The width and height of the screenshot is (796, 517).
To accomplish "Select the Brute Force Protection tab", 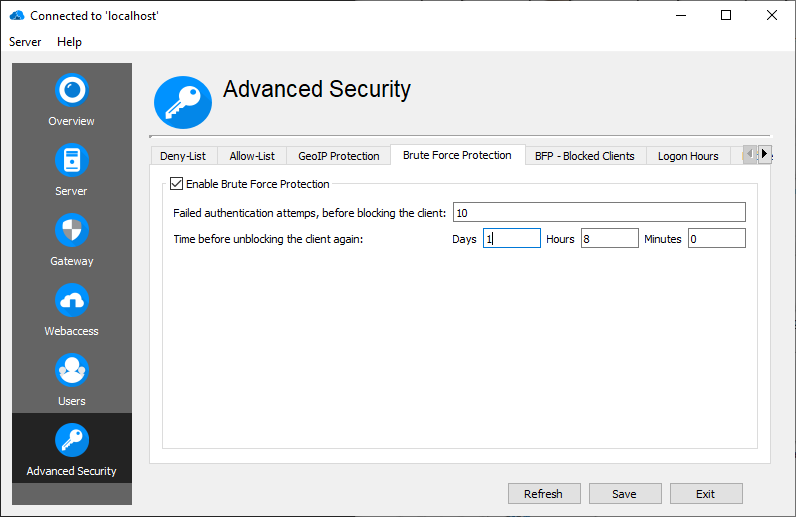I will [457, 155].
